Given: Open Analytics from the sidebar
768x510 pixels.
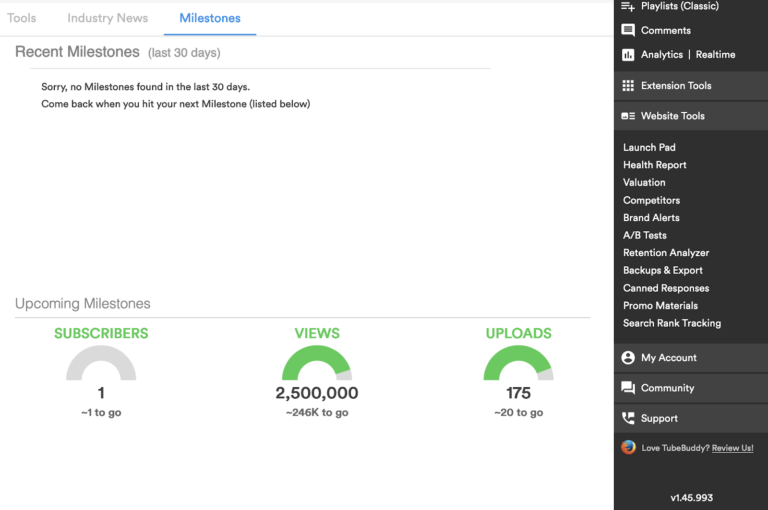Looking at the screenshot, I should [x=662, y=55].
